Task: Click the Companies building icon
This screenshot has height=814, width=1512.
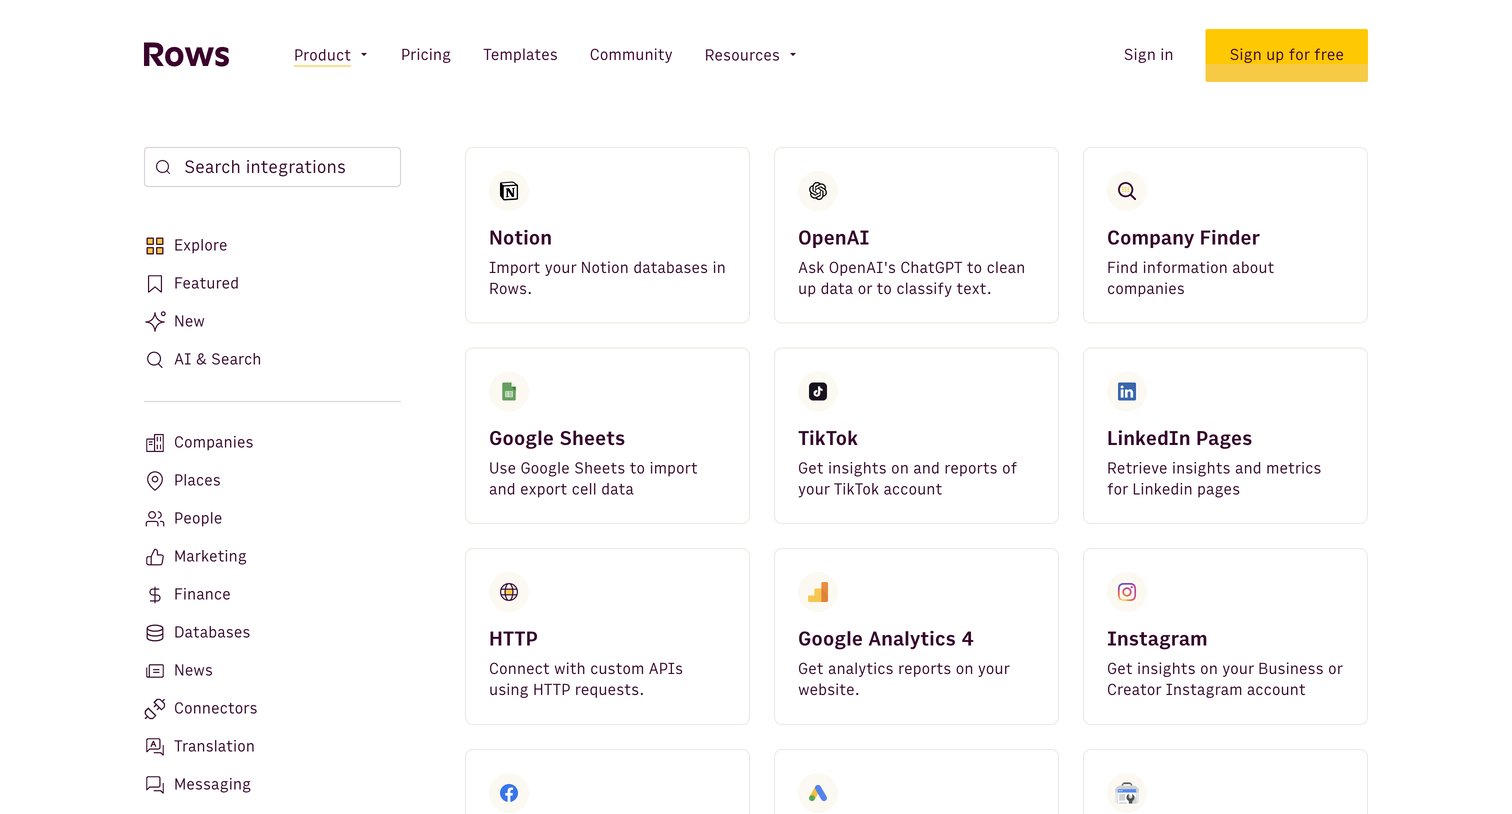Action: (155, 443)
